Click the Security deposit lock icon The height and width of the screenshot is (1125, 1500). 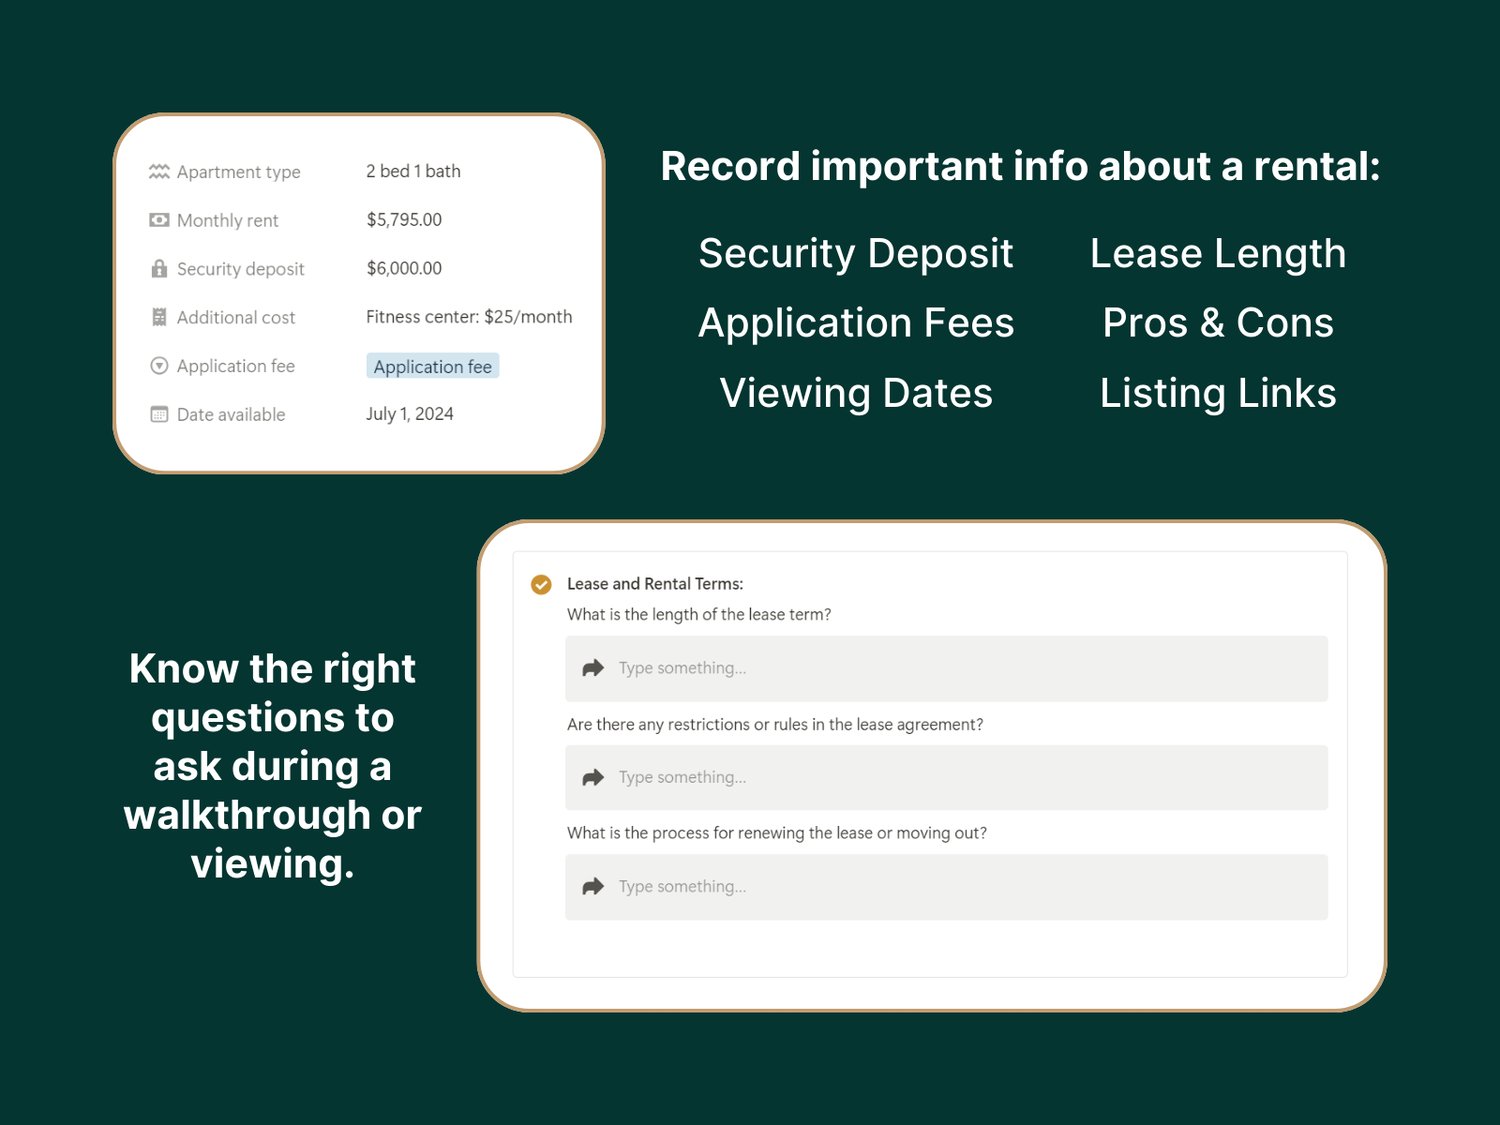coord(159,268)
